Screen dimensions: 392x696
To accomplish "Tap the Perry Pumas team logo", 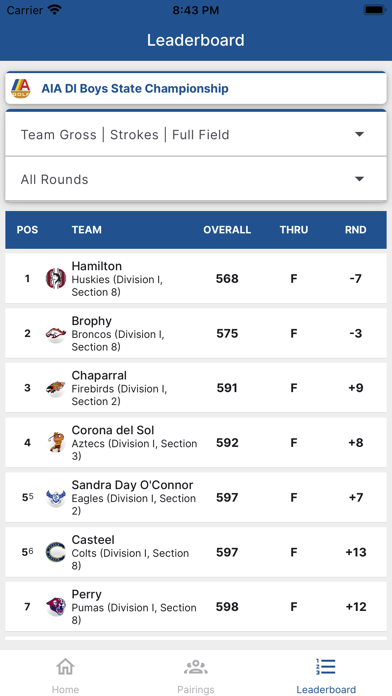I will (56, 607).
